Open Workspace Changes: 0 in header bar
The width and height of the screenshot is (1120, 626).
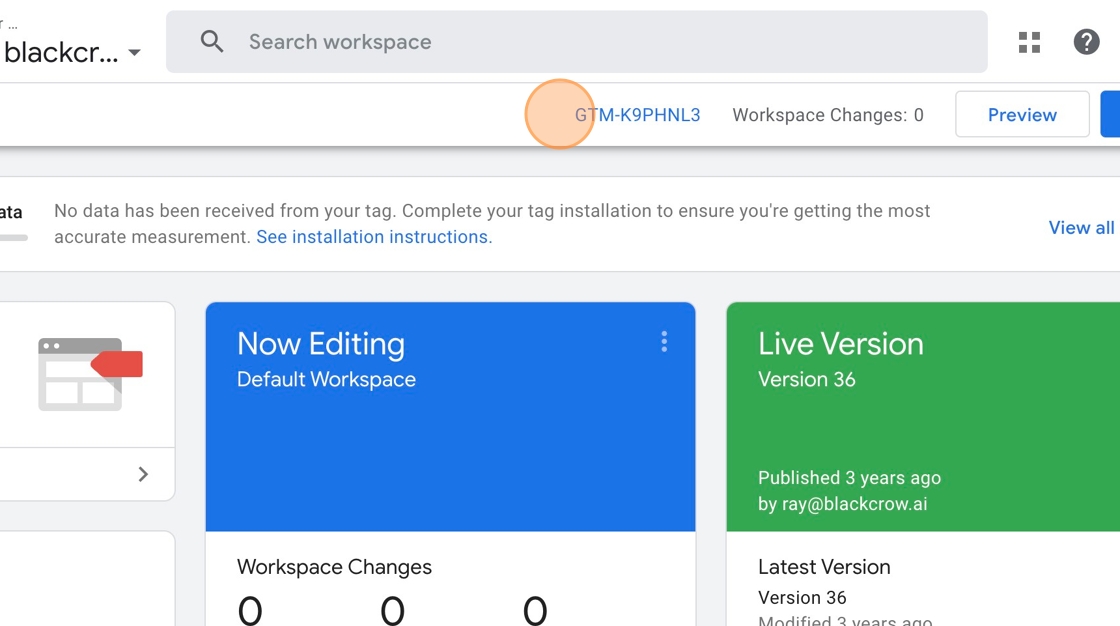(827, 115)
